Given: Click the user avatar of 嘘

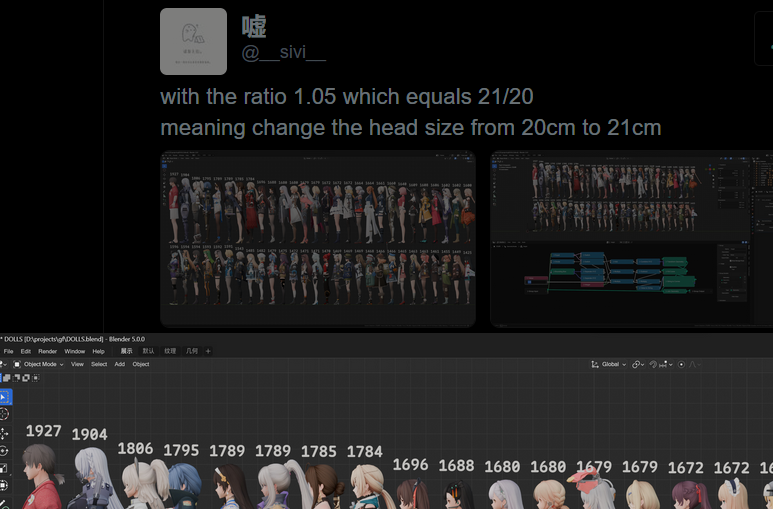Looking at the screenshot, I should click(194, 41).
